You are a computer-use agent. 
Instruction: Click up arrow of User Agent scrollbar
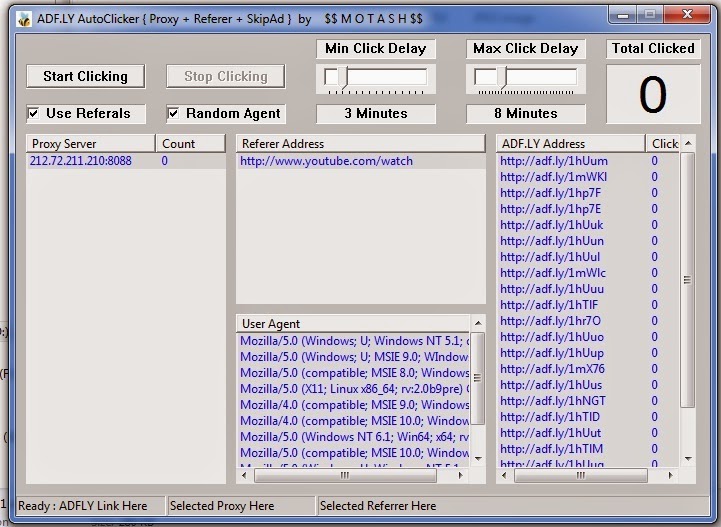(478, 323)
